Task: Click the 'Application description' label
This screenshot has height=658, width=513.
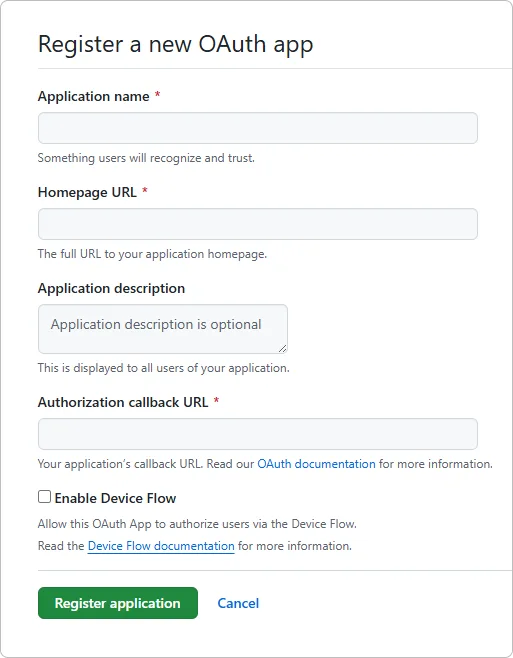Action: [x=111, y=288]
